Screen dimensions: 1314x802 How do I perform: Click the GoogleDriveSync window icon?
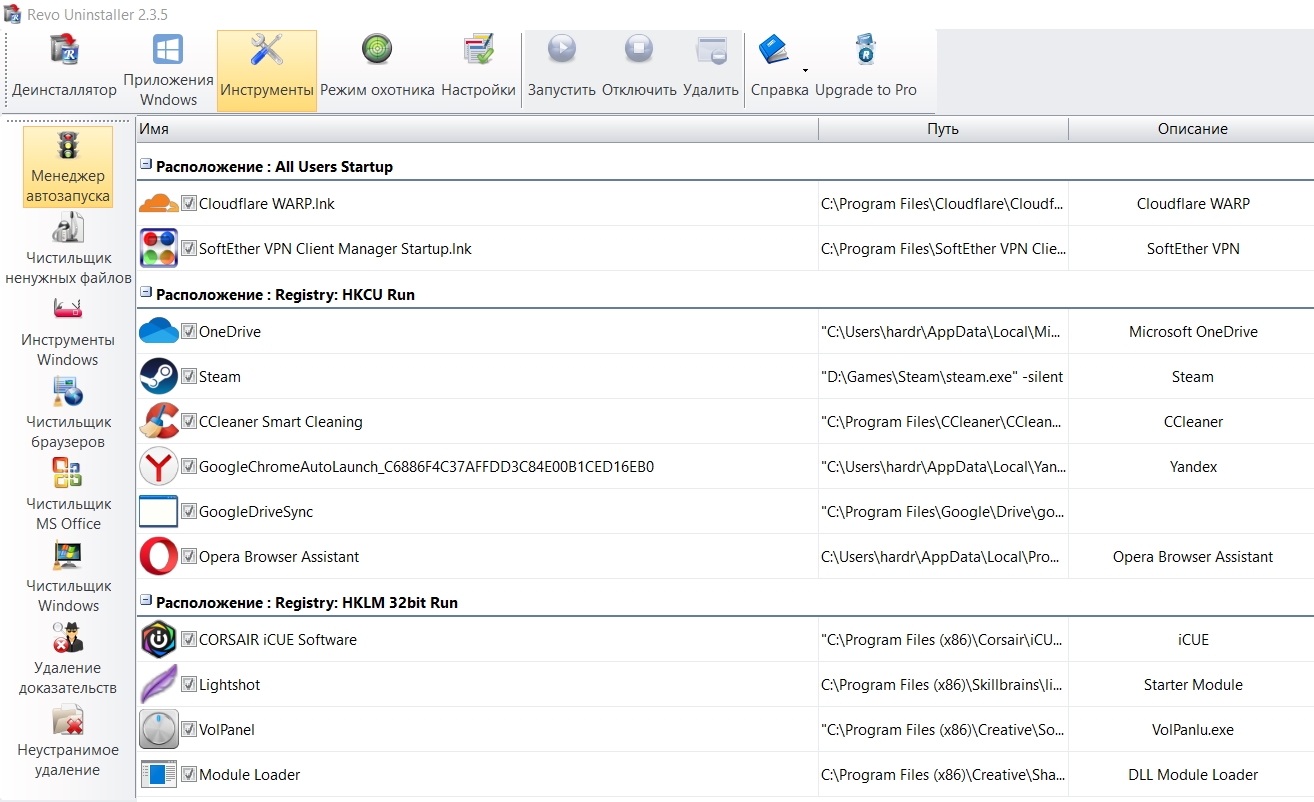(x=159, y=511)
